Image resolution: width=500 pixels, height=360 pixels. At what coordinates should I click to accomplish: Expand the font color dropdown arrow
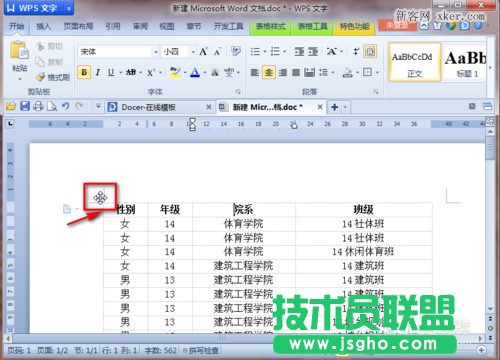204,72
